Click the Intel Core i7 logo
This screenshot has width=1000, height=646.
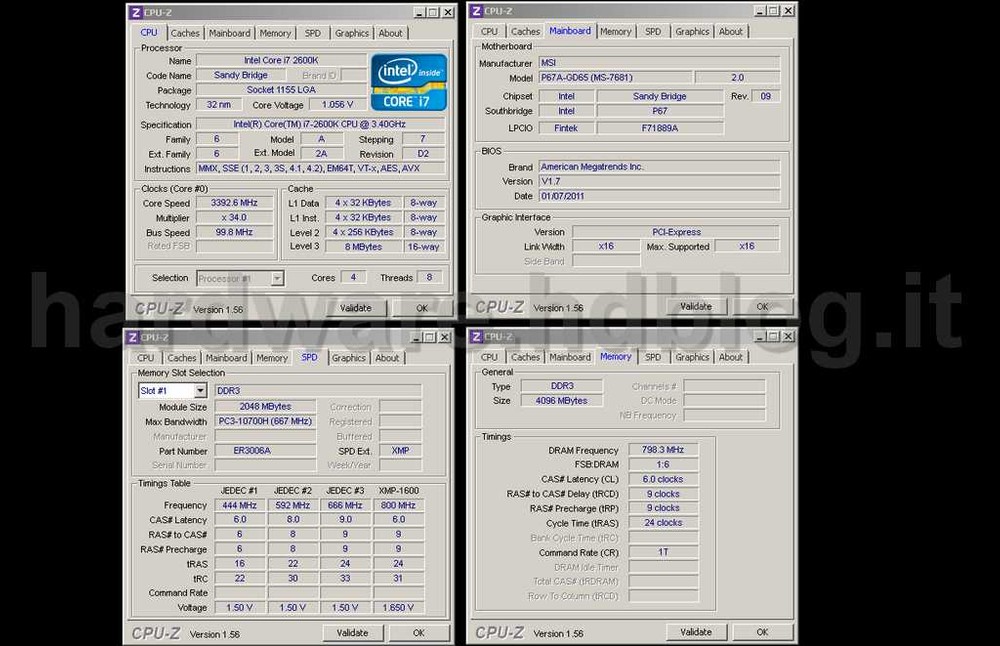click(x=409, y=82)
